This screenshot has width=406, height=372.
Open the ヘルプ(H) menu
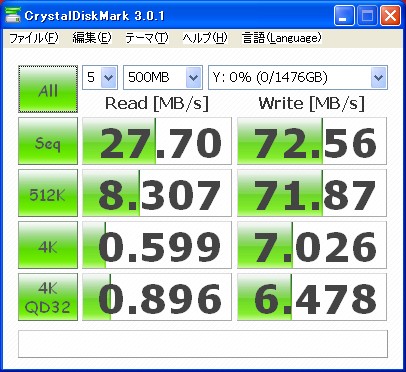point(205,38)
